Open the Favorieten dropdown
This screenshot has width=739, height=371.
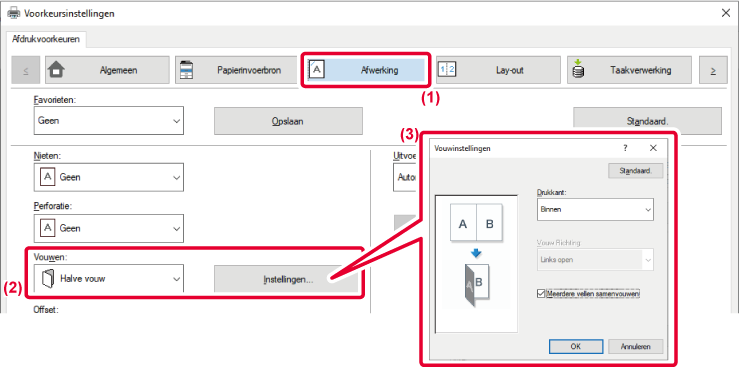coord(109,121)
